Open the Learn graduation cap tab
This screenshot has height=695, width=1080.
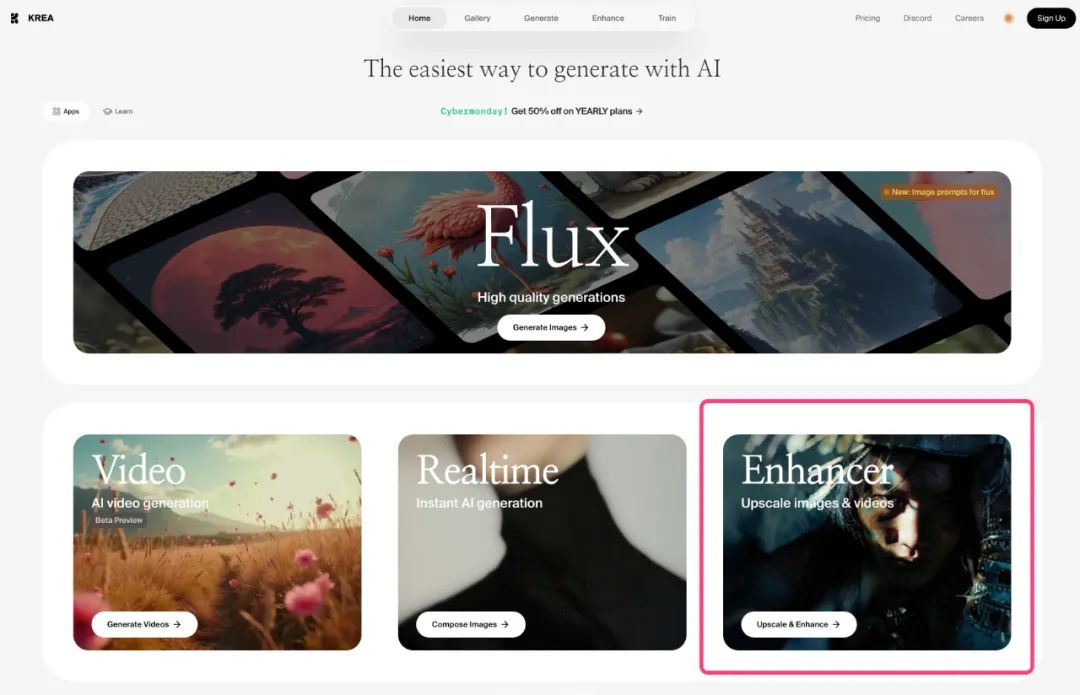118,111
